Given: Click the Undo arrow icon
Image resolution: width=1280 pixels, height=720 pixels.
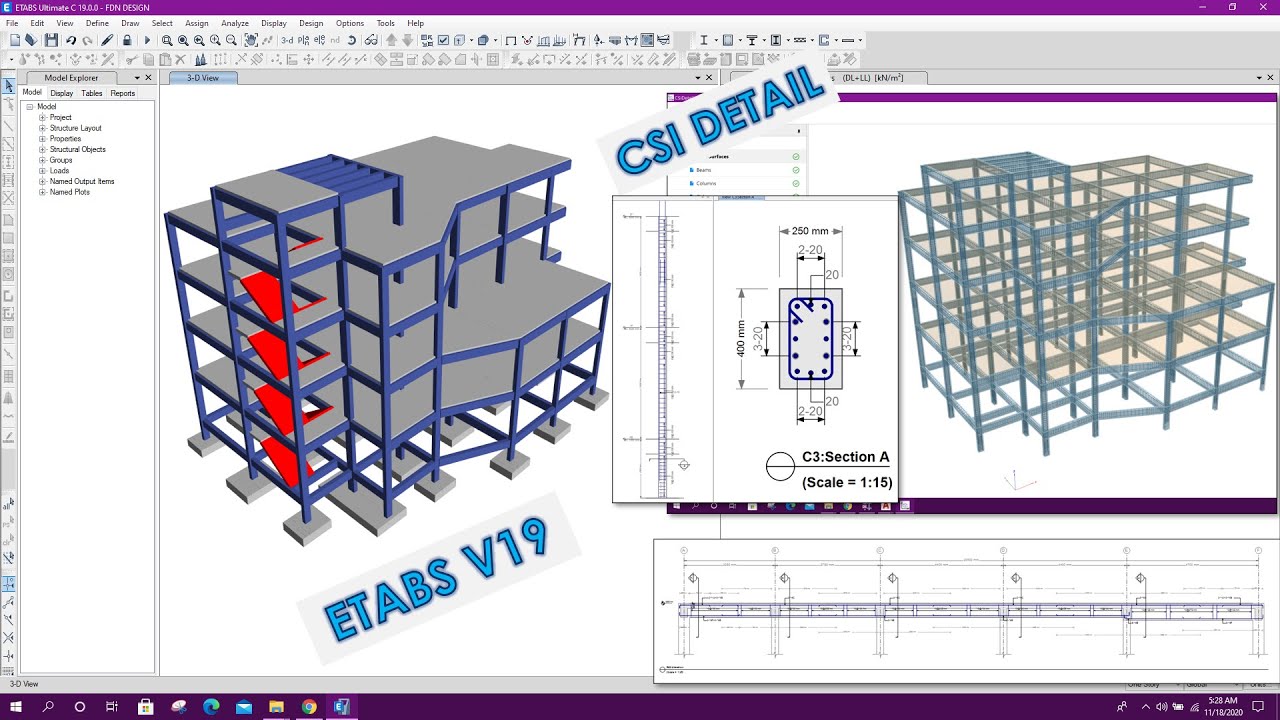Looking at the screenshot, I should (71, 40).
